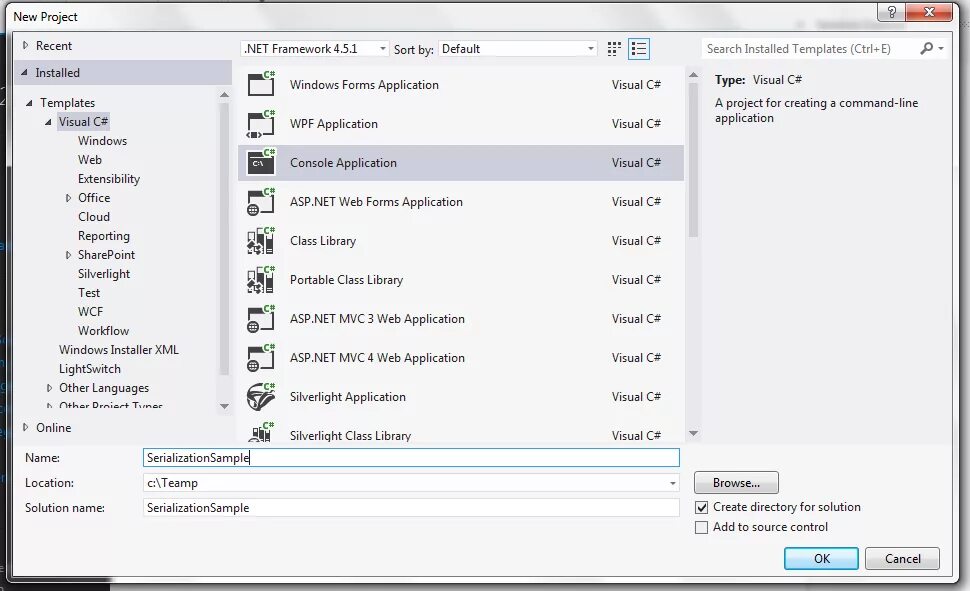Click the template list scroll down arrow

(x=693, y=433)
